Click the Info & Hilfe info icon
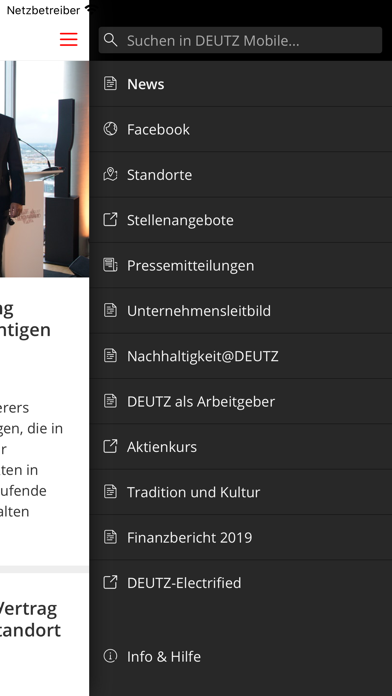Image resolution: width=392 pixels, height=696 pixels. pos(110,656)
